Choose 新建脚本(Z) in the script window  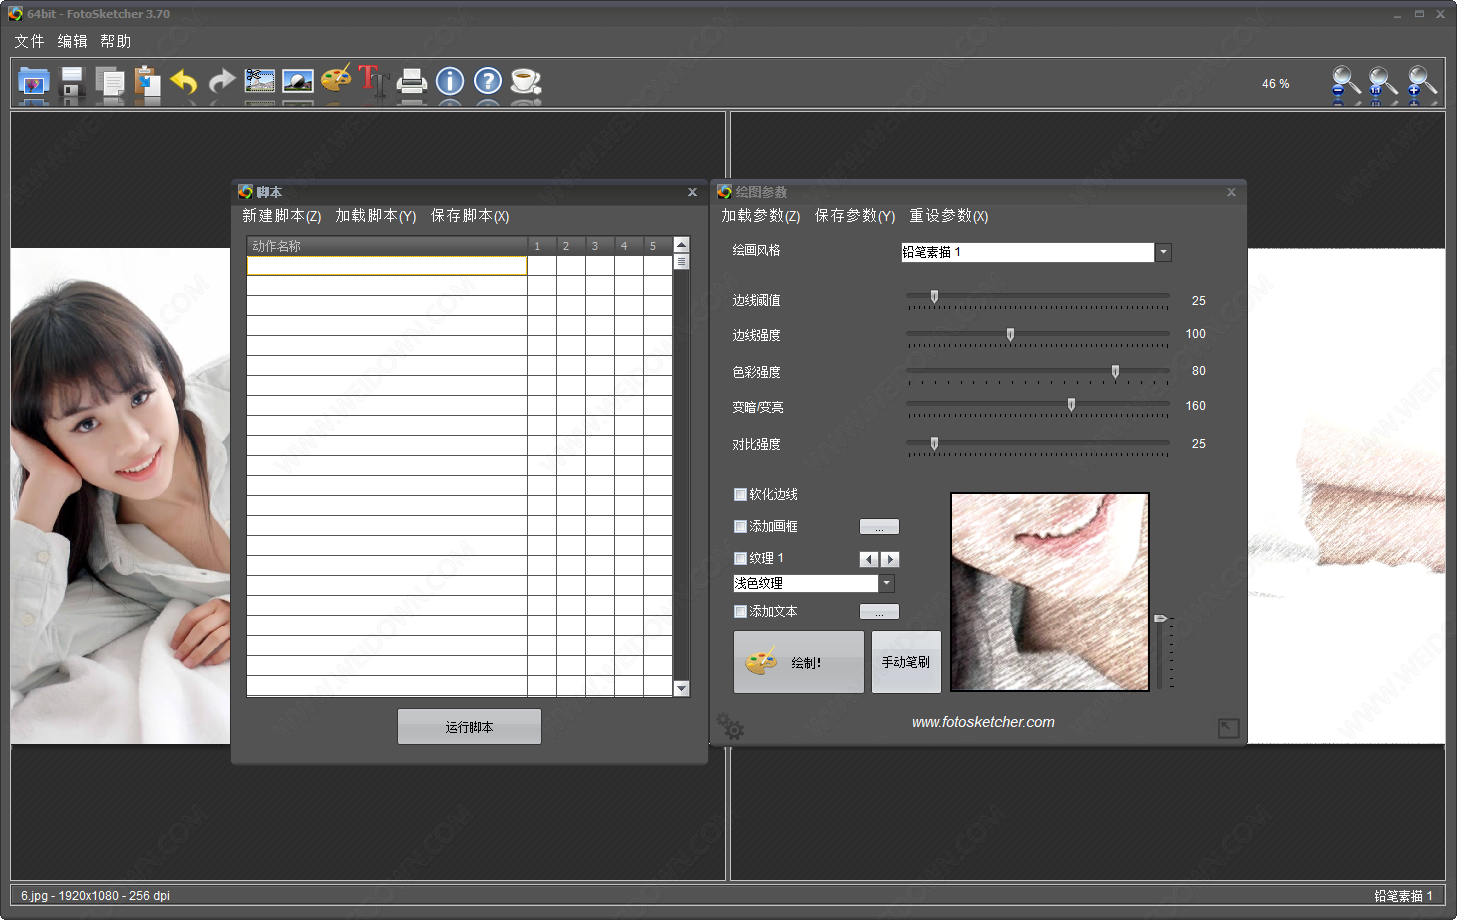click(x=281, y=216)
